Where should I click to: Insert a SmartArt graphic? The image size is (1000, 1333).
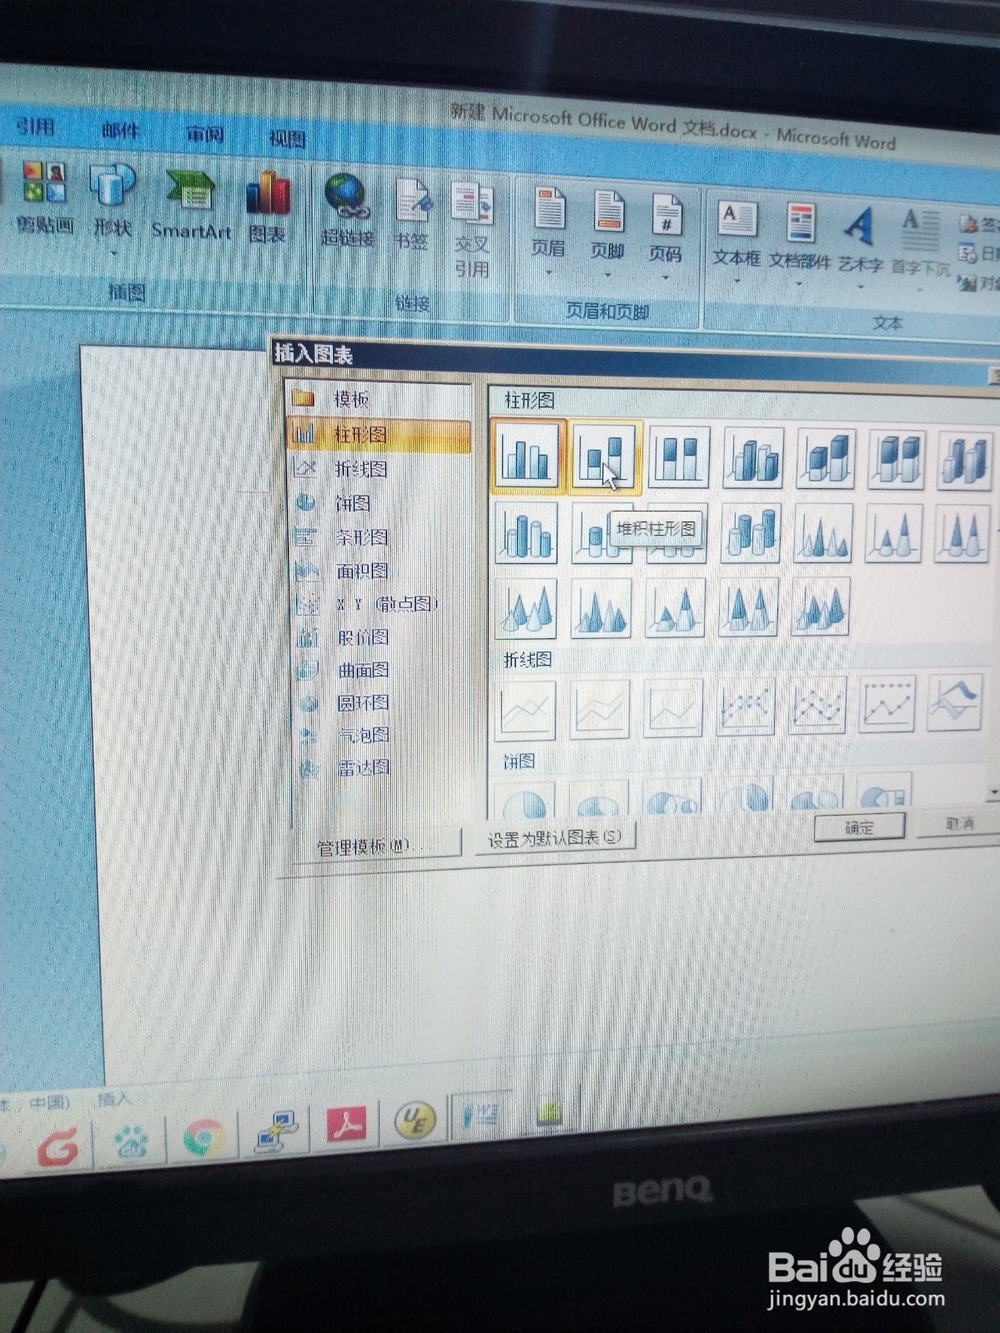click(x=191, y=206)
